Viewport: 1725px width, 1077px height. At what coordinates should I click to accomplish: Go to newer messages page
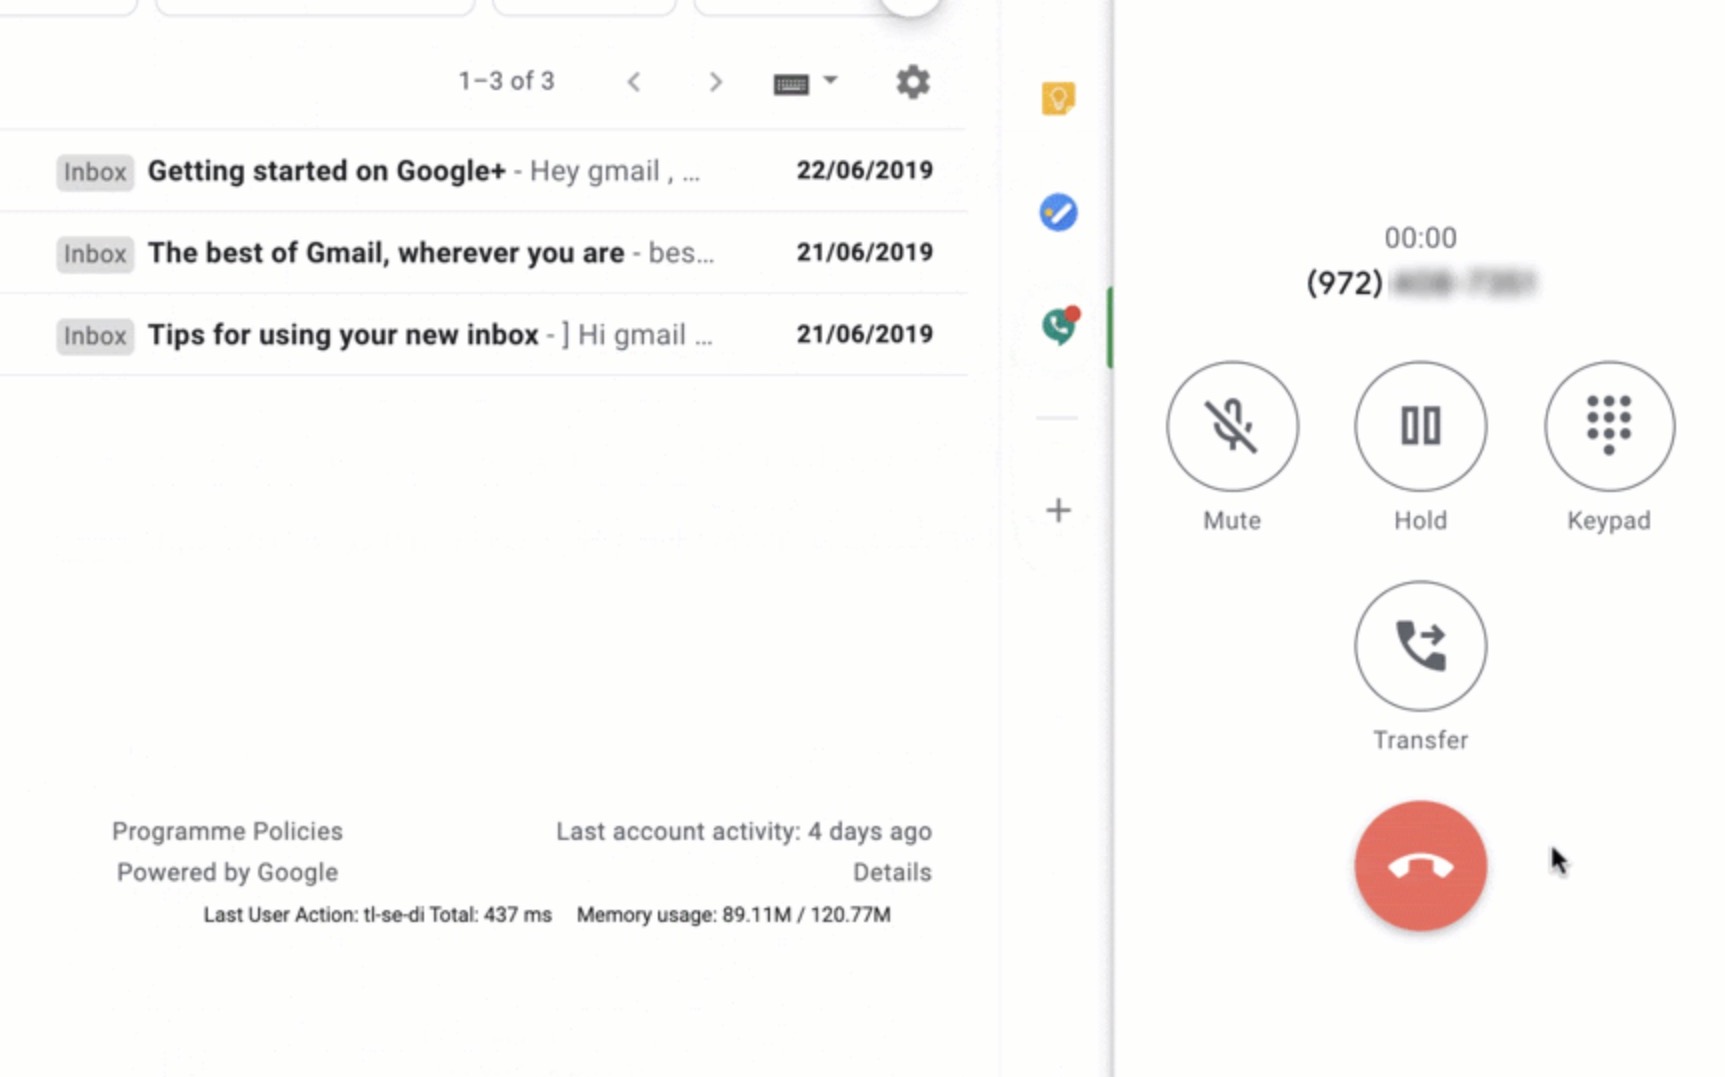pos(634,82)
